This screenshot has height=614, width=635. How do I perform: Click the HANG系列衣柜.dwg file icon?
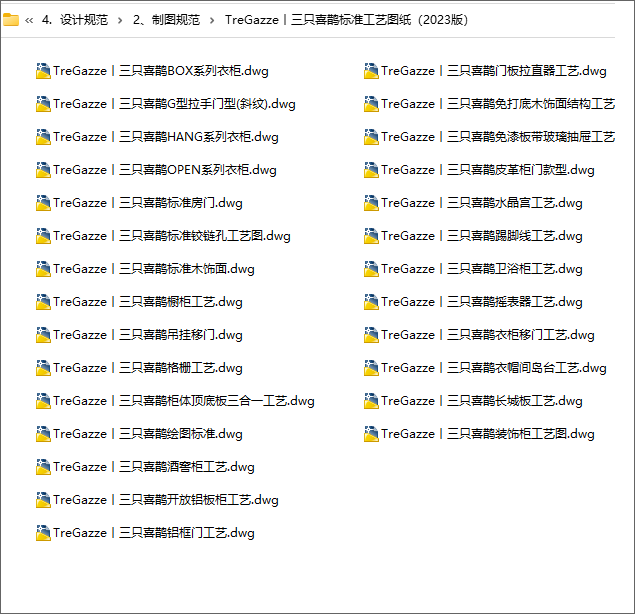point(43,137)
